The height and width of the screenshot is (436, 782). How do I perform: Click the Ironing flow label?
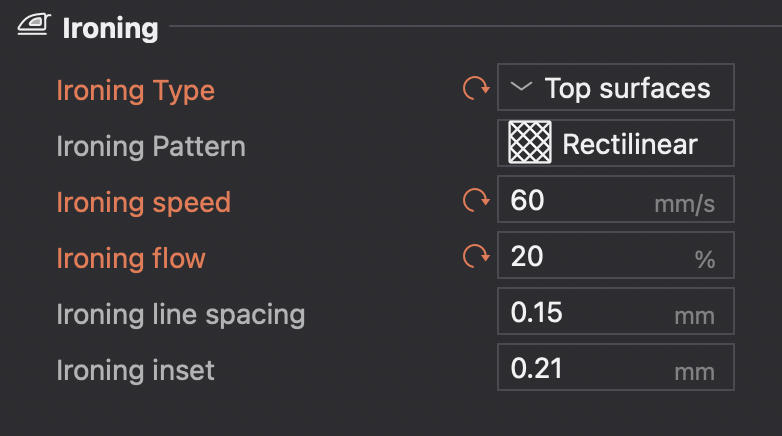[131, 259]
